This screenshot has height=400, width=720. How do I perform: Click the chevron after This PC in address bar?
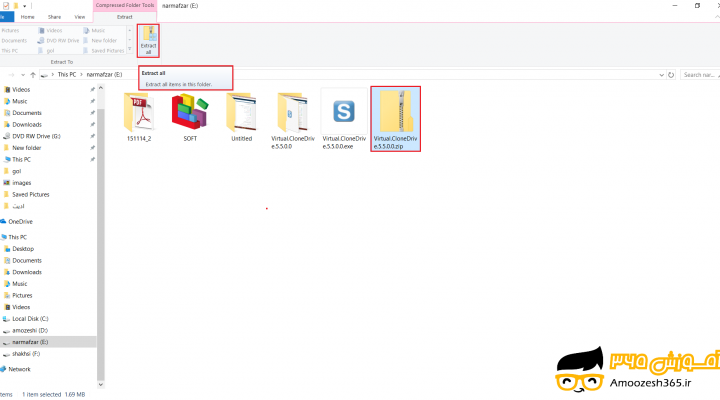[x=81, y=74]
